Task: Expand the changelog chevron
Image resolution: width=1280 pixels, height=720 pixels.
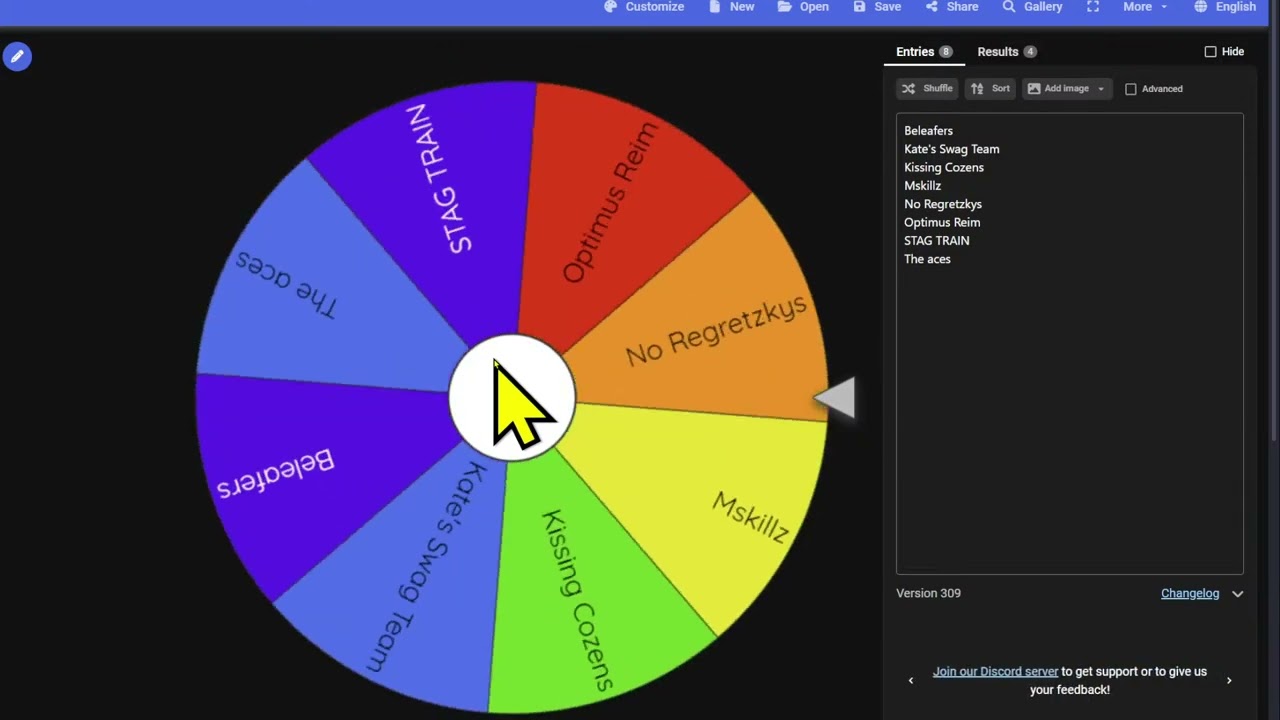Action: coord(1237,594)
